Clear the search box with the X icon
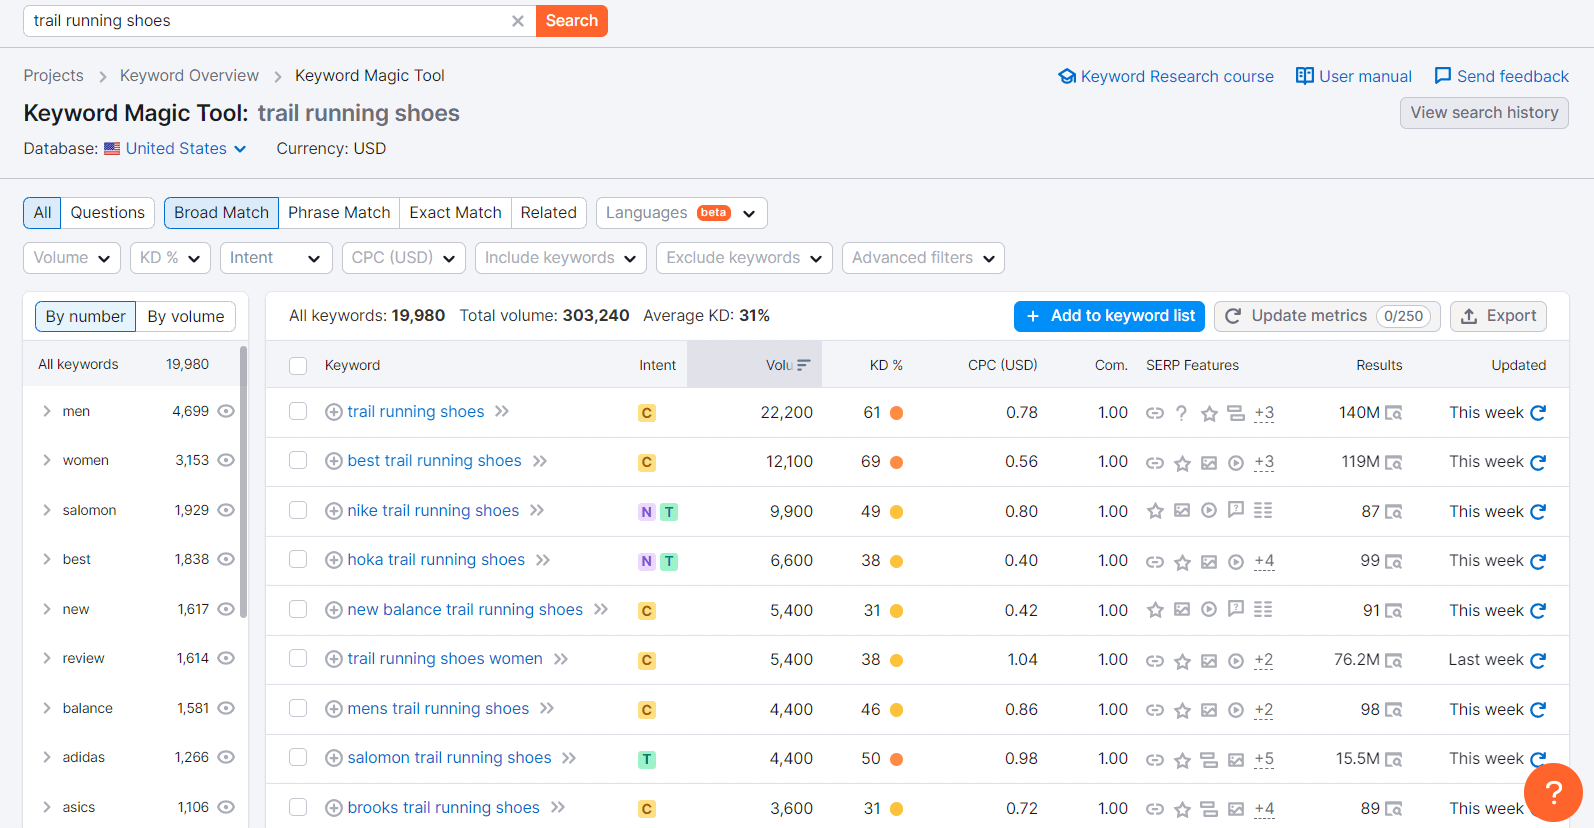 pos(518,21)
